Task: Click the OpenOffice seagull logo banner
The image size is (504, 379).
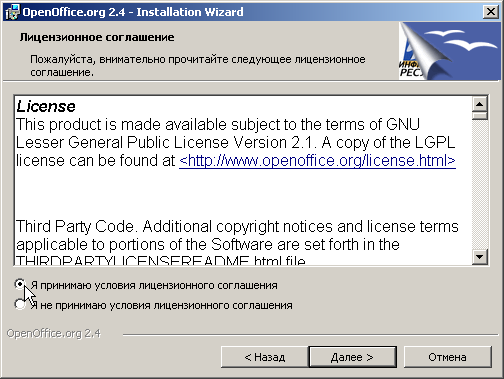Action: point(449,51)
